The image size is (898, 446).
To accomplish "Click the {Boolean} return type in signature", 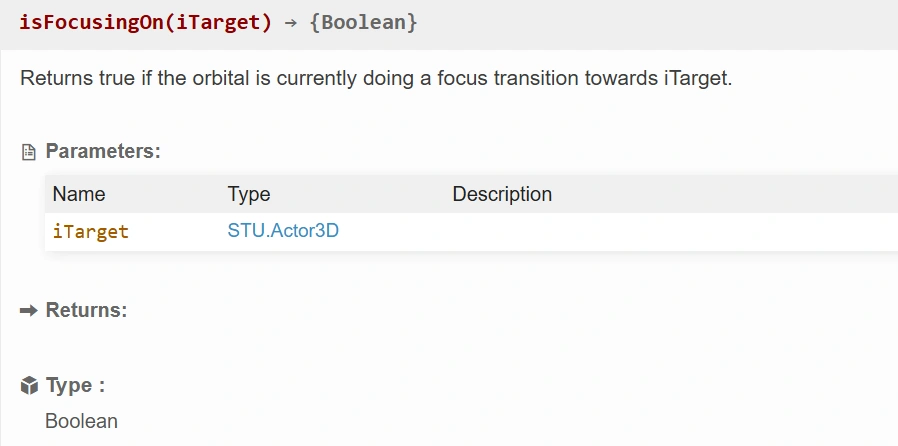I will click(x=363, y=22).
